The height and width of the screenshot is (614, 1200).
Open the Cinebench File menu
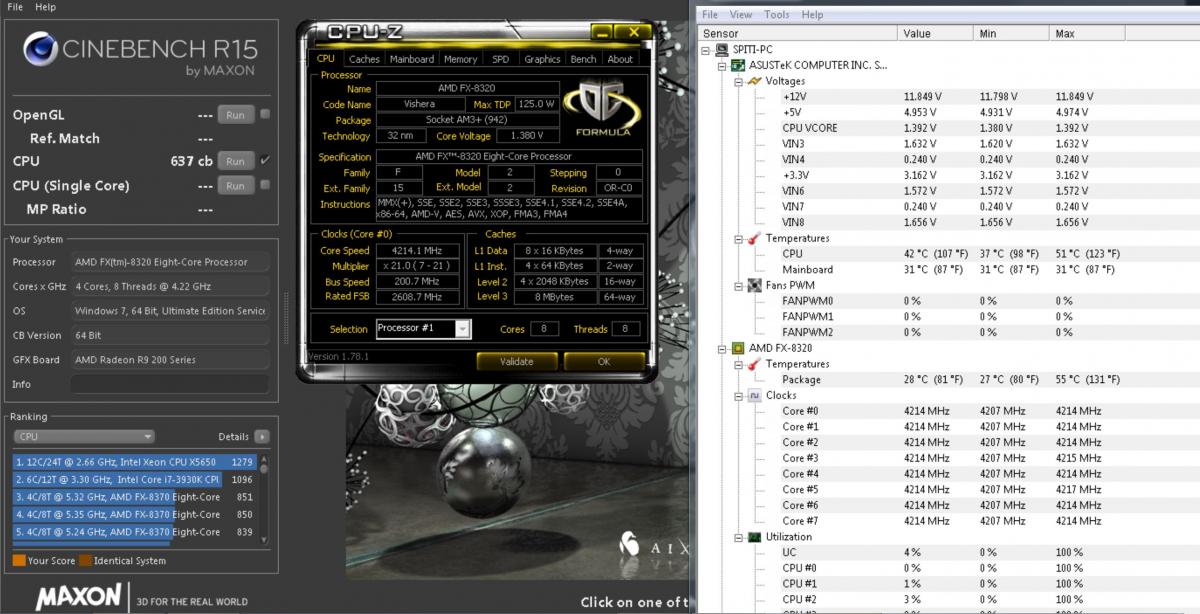(x=15, y=7)
